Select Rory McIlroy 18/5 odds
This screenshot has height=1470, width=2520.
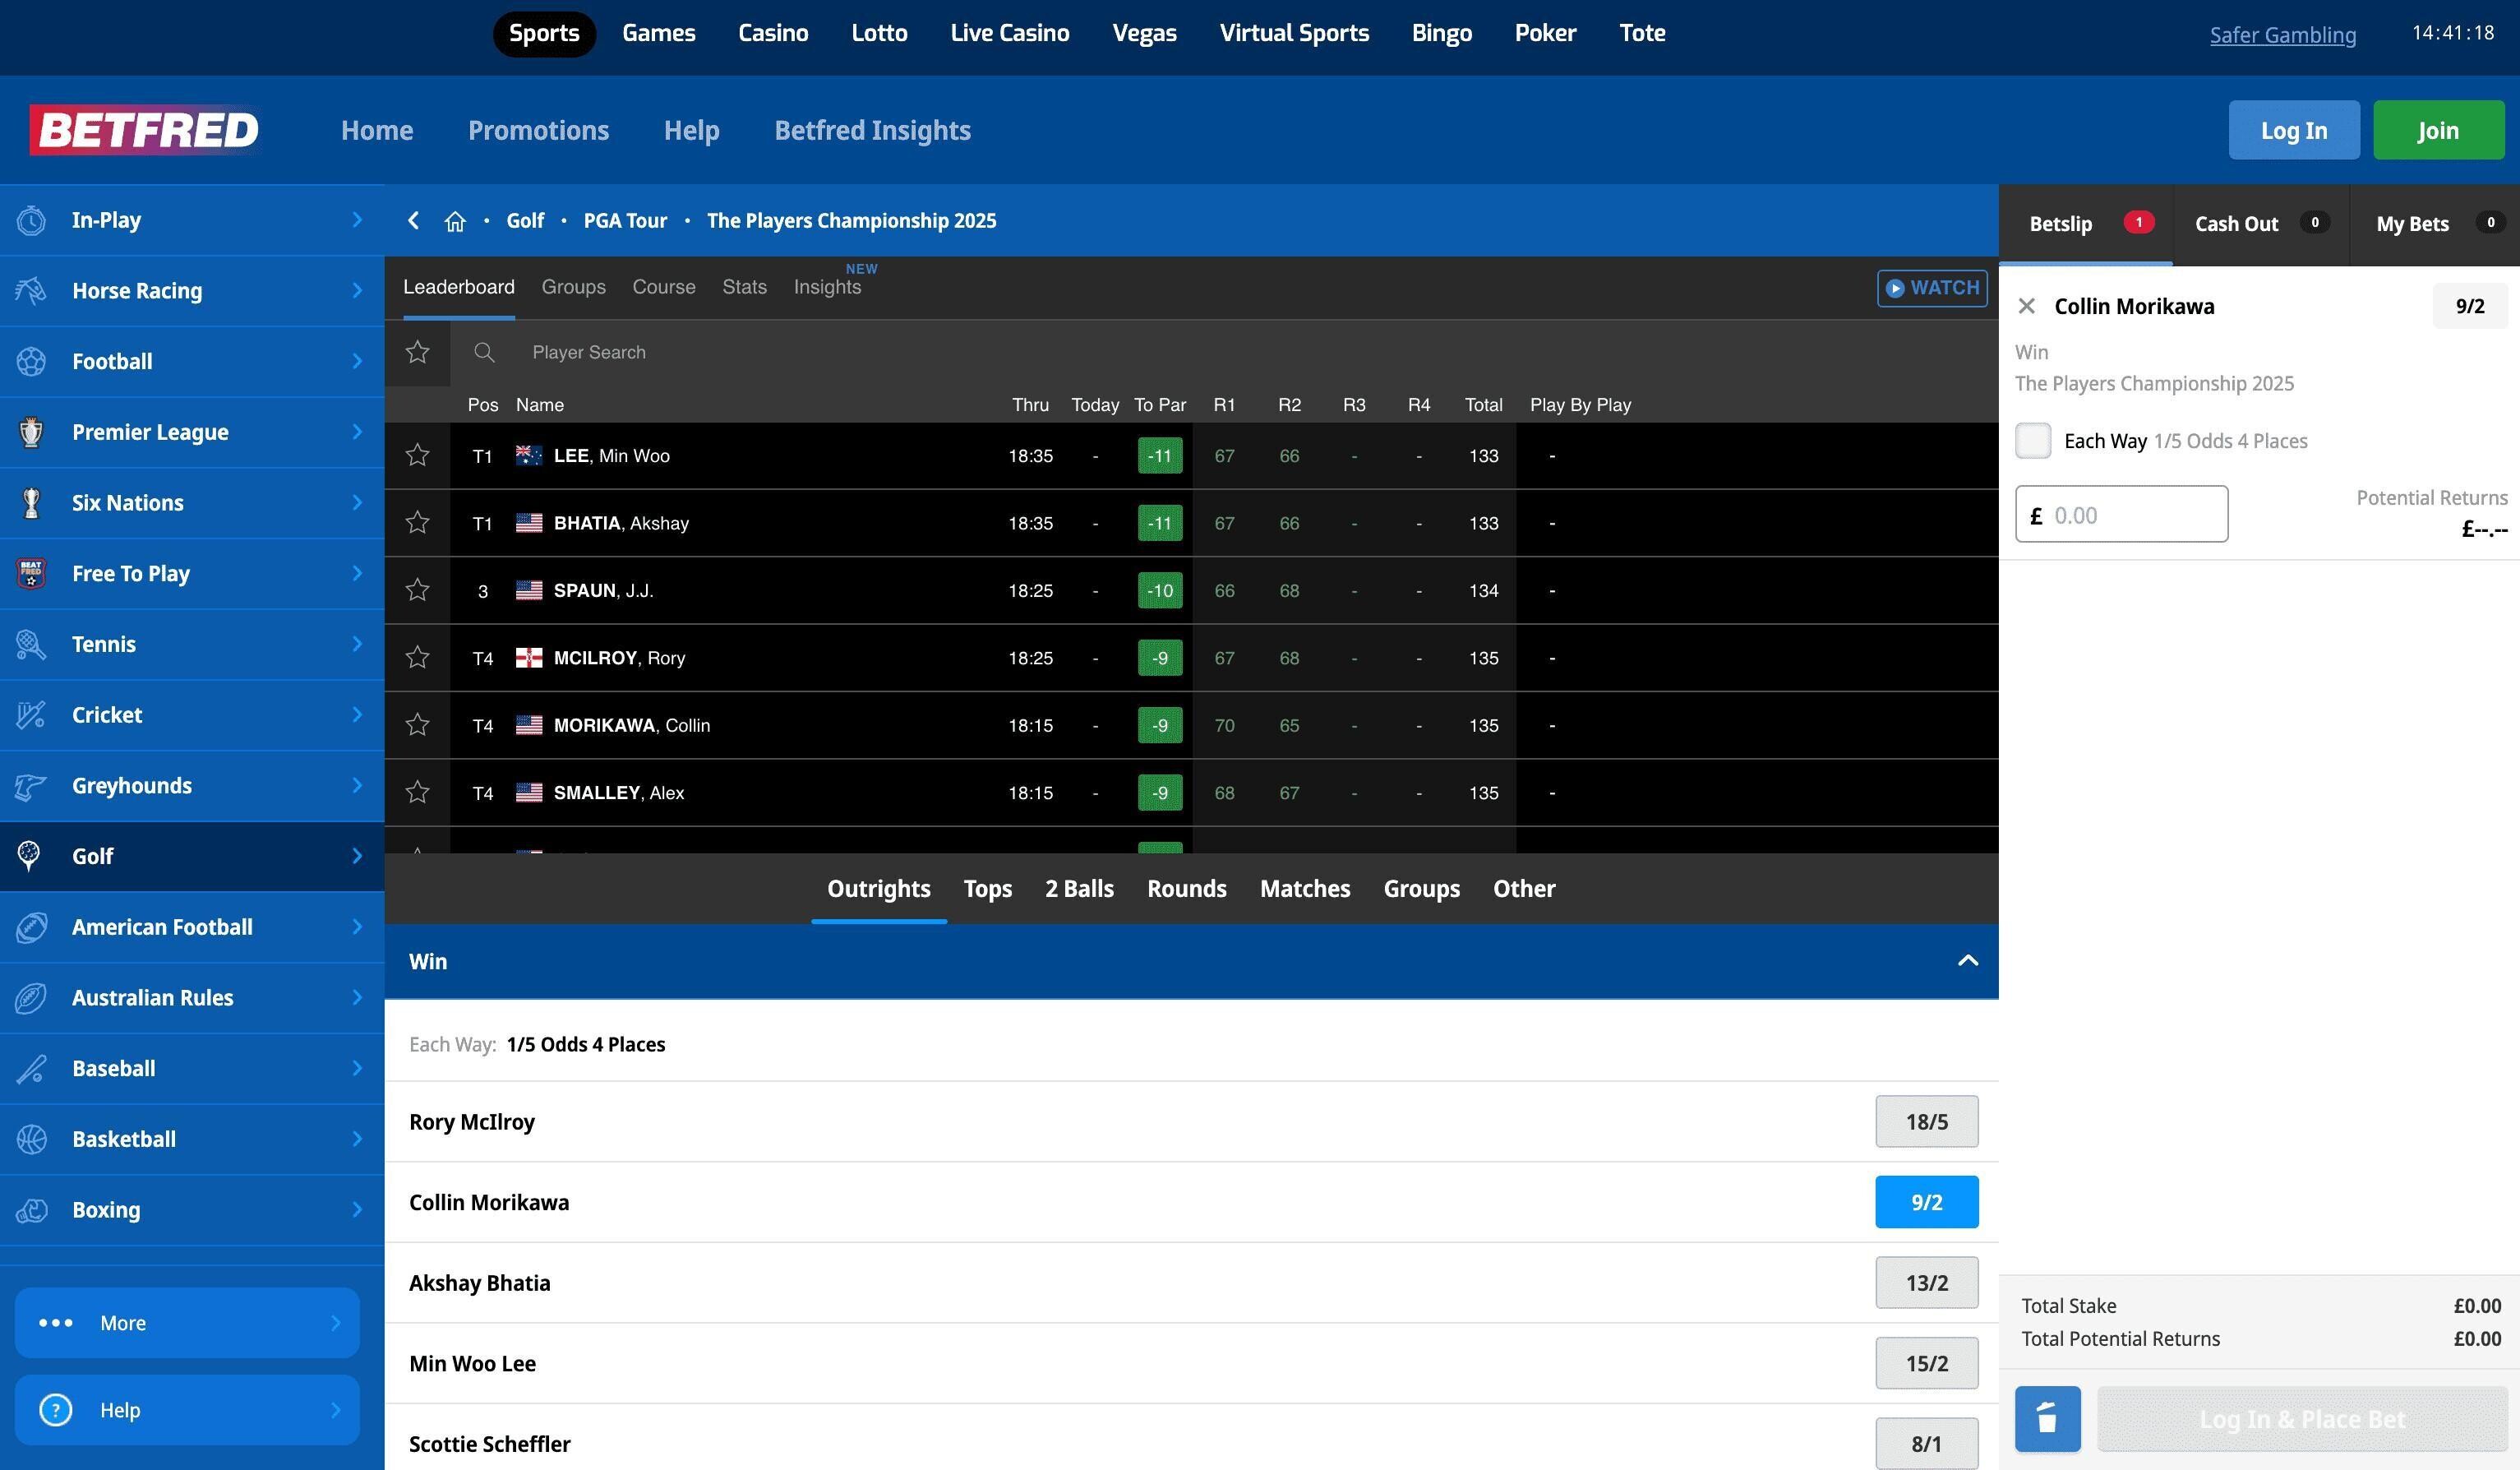[1926, 1121]
